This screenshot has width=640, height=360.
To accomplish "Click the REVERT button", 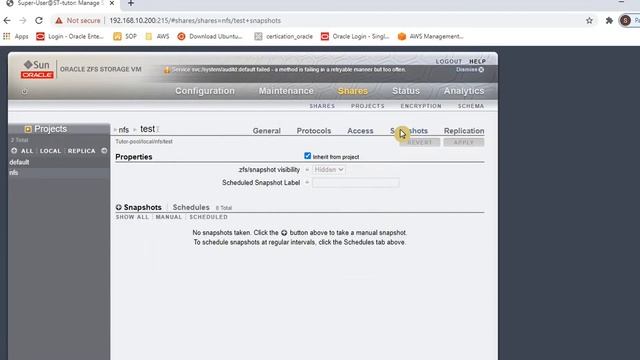I will click(x=420, y=142).
